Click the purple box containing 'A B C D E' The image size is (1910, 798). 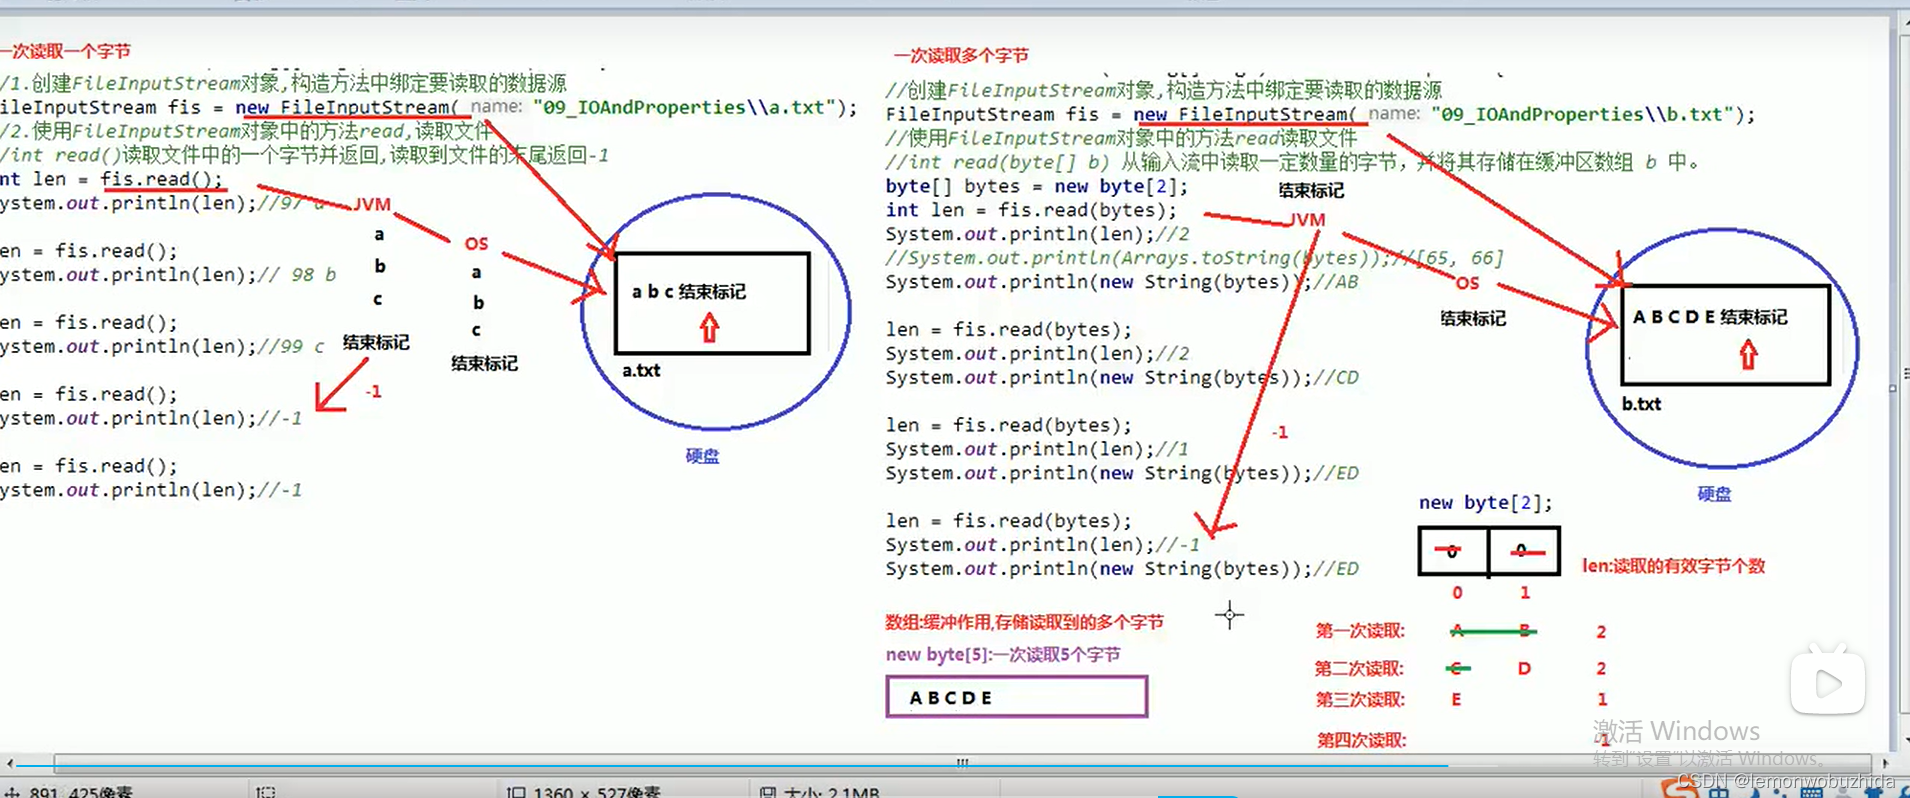[x=1017, y=697]
